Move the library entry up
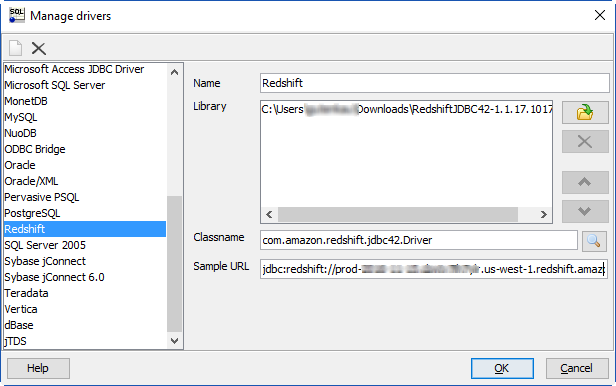This screenshot has height=386, width=616. pyautogui.click(x=585, y=182)
